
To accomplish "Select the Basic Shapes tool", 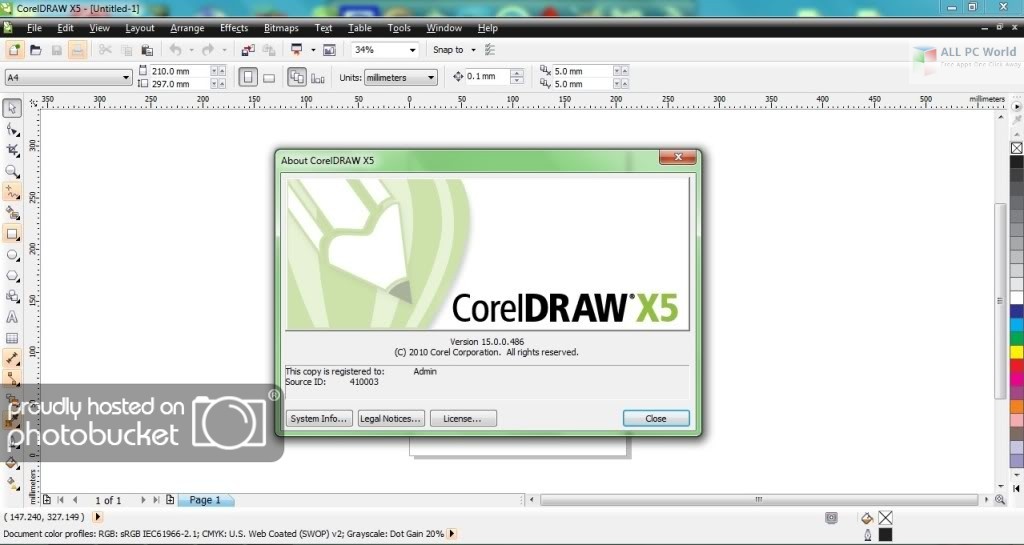I will pyautogui.click(x=12, y=296).
